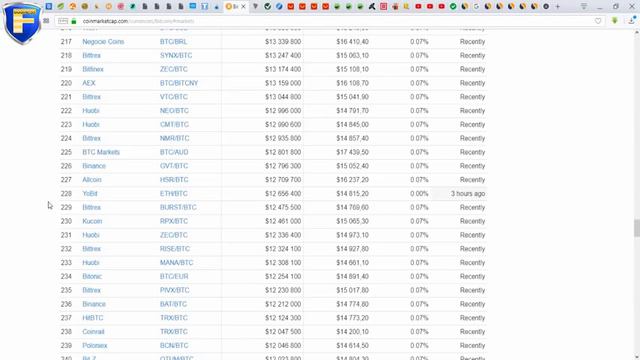Open a new browser tab
The image size is (640, 360).
(558, 7)
